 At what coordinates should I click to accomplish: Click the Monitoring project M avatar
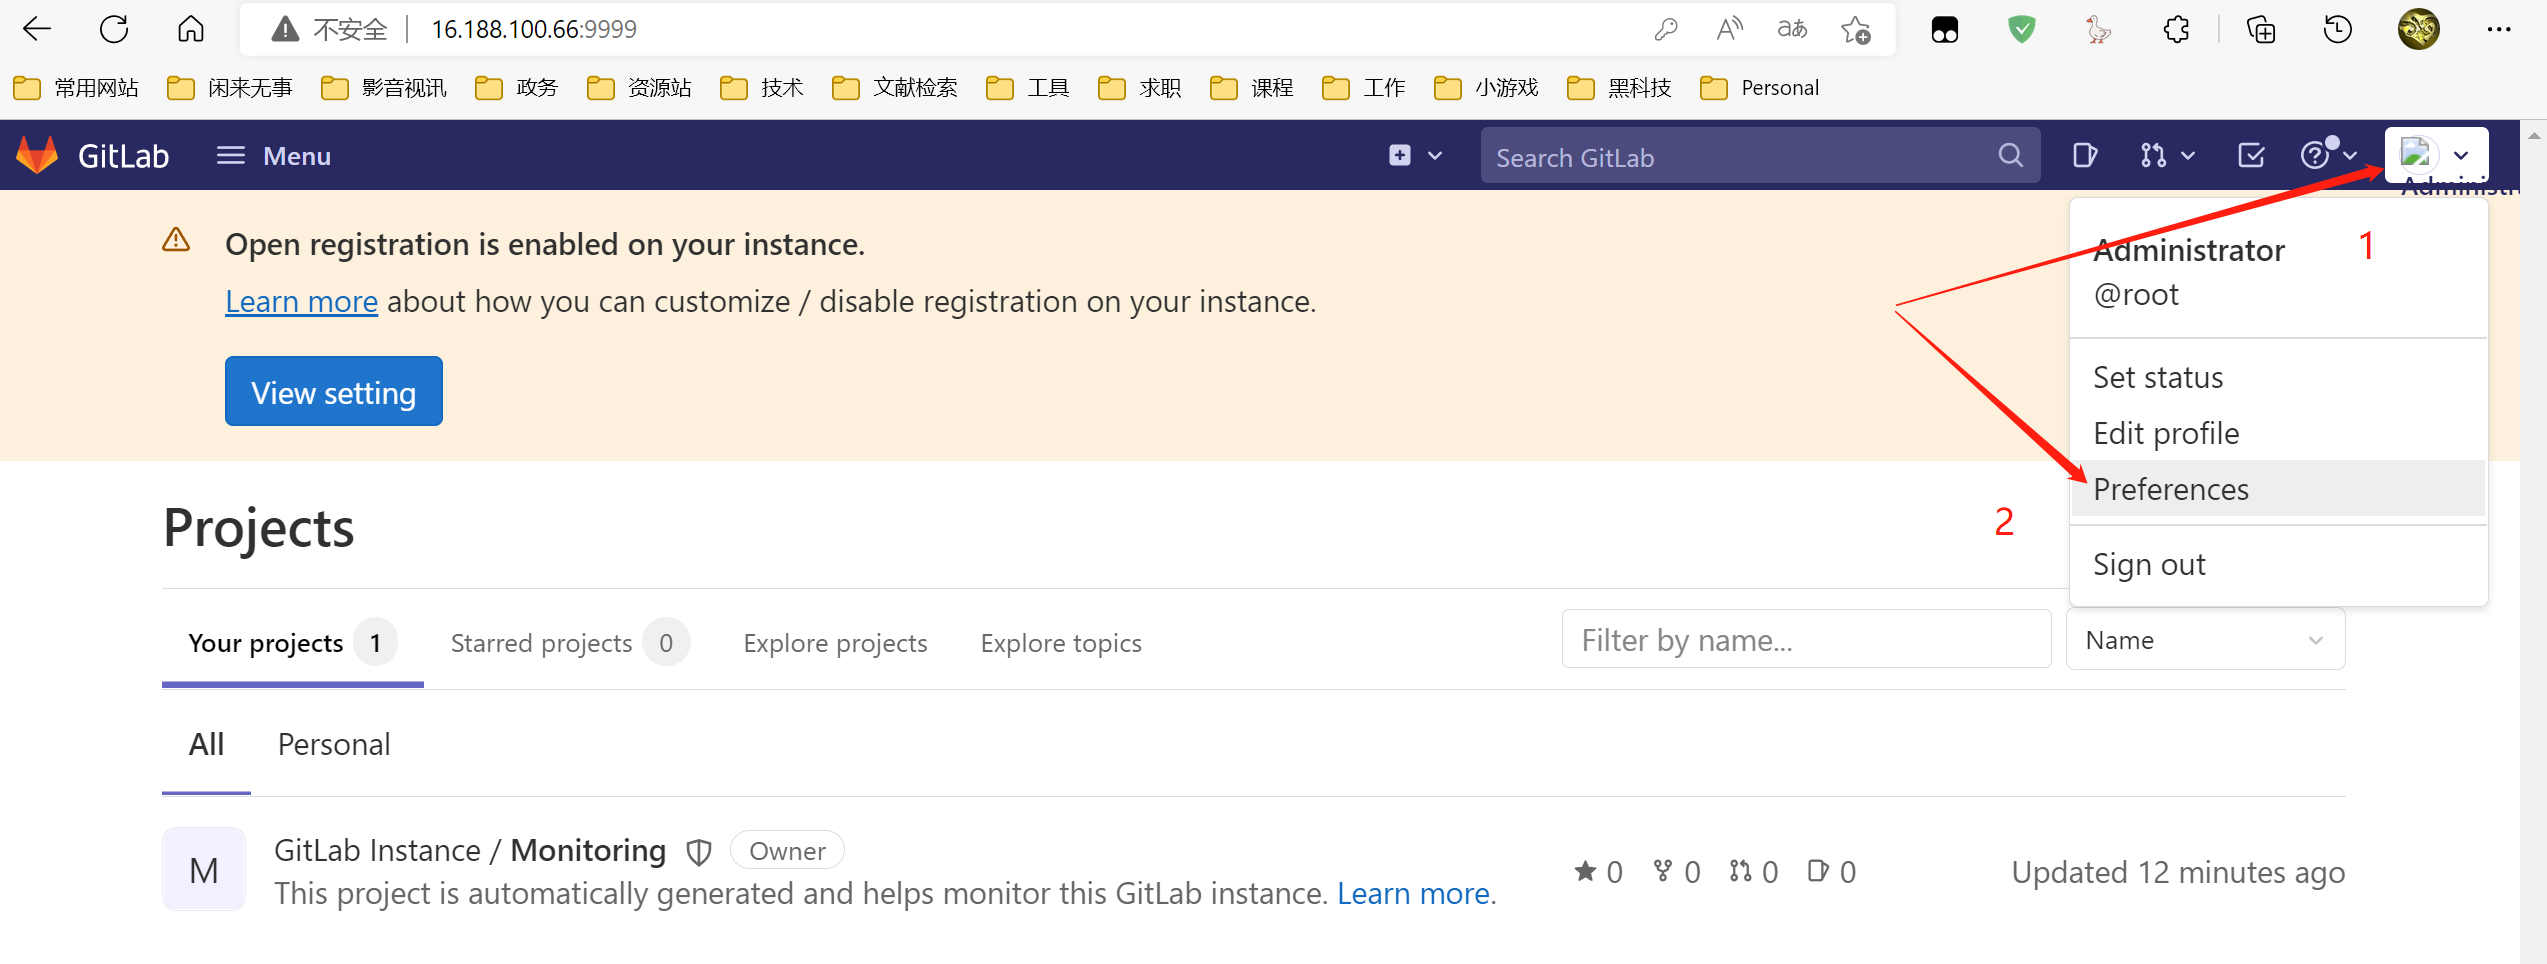click(x=204, y=869)
